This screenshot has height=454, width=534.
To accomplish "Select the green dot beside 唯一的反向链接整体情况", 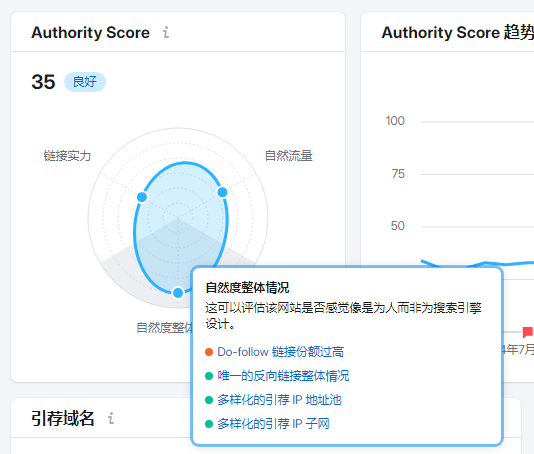I will click(x=209, y=376).
